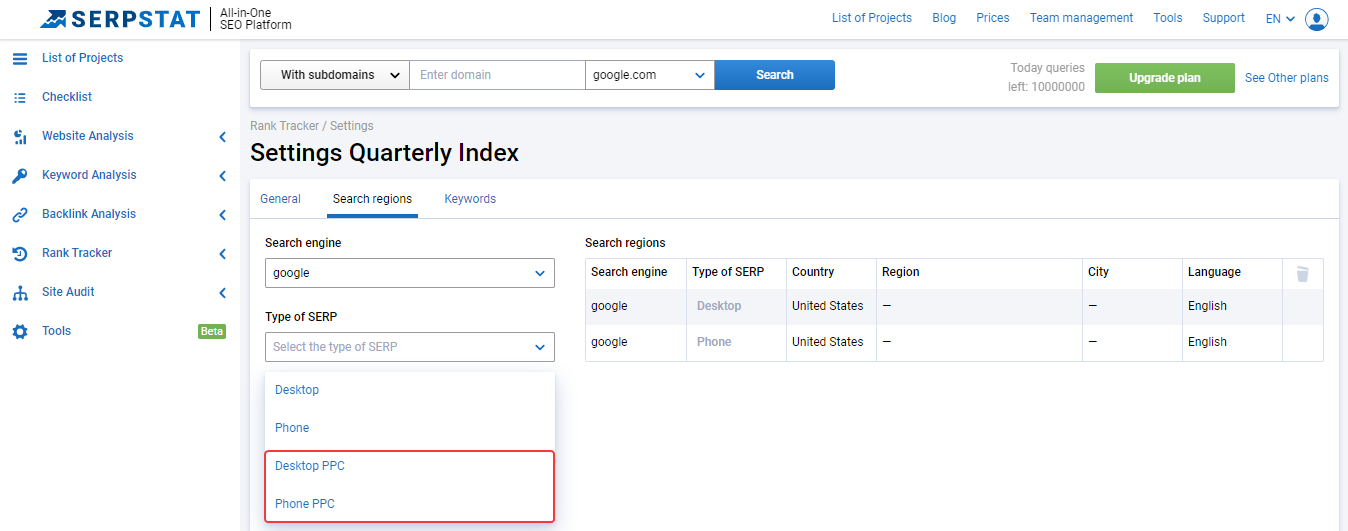Click the Website Analysis chart icon
Screen dimensions: 1348x531
pos(20,136)
